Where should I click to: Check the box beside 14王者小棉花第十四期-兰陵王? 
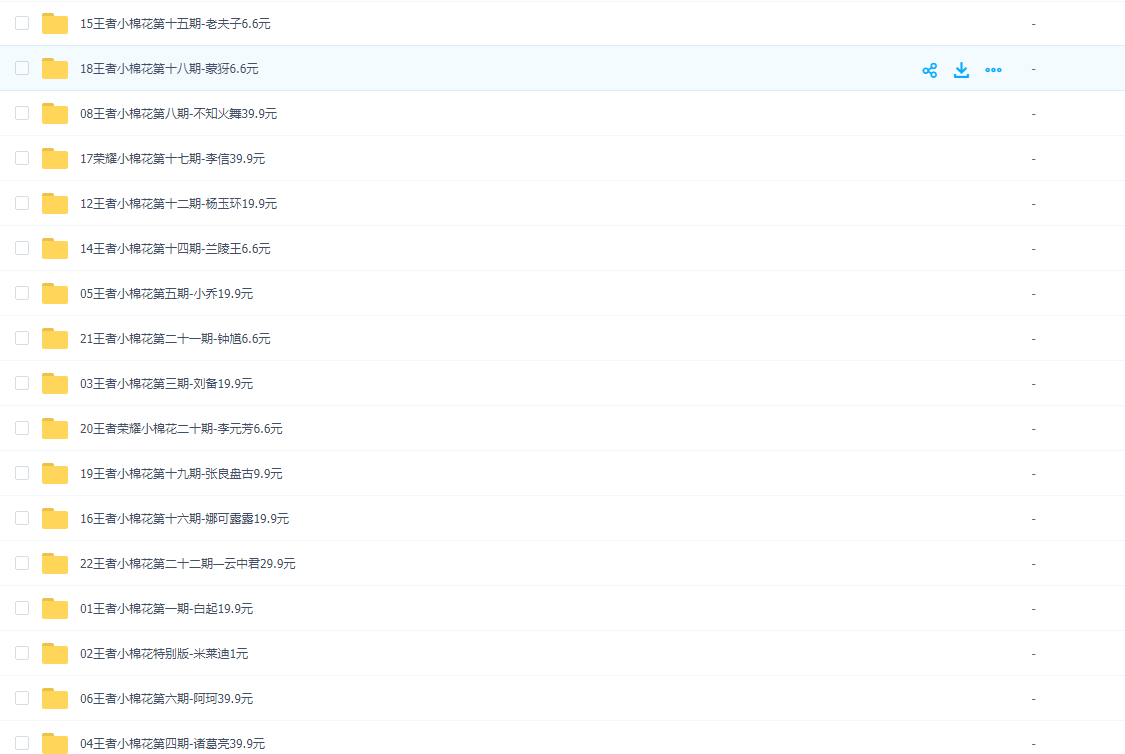22,248
